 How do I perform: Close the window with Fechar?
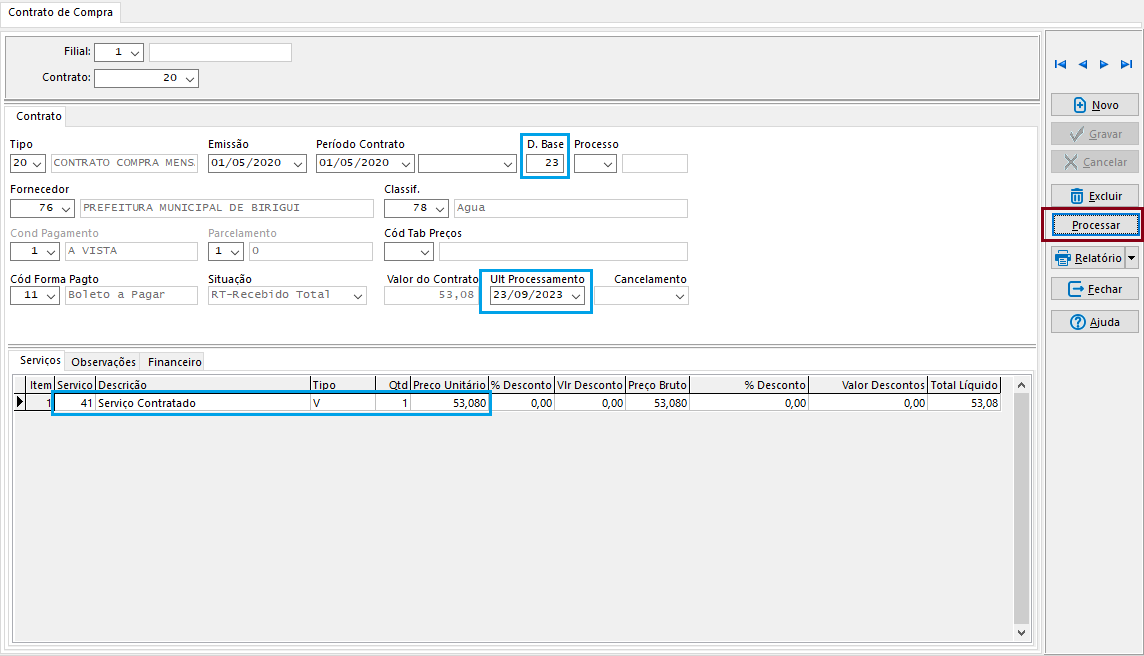point(1094,289)
